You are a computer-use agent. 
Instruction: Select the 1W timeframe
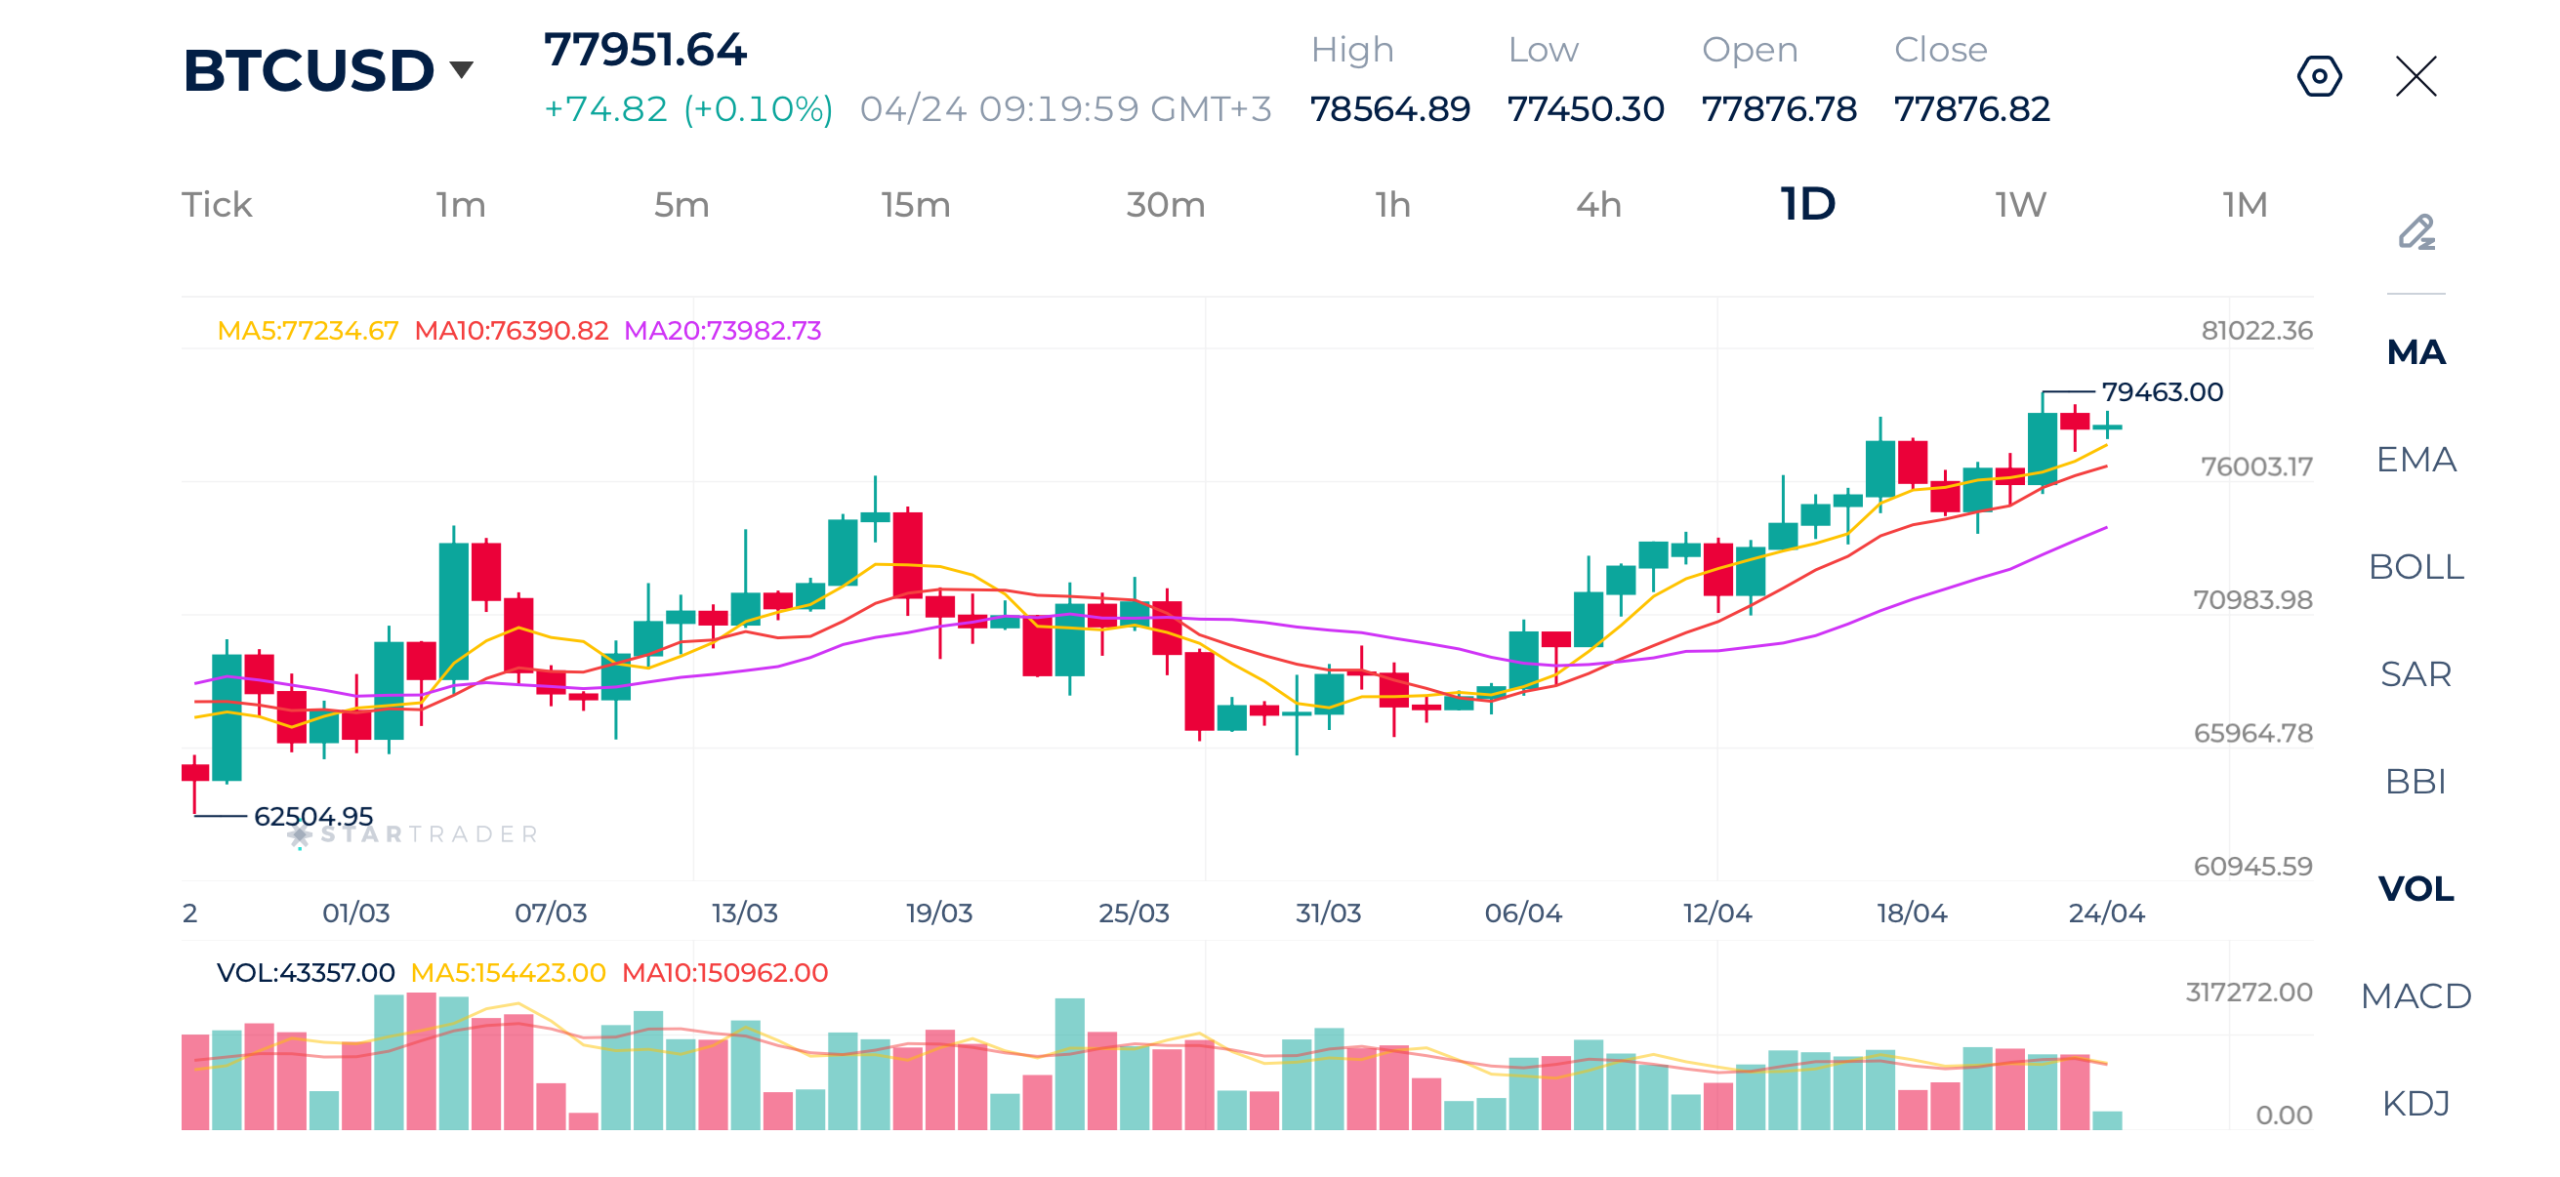pos(2020,204)
